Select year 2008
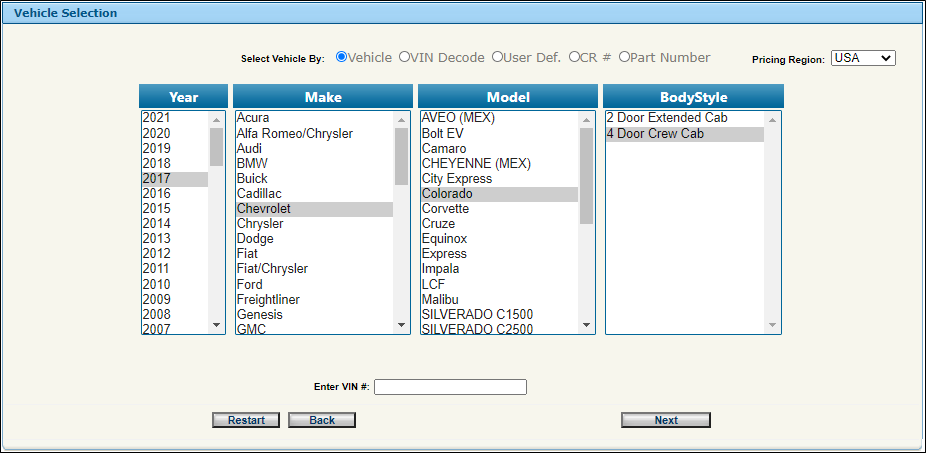Screen dimensions: 926x453 coord(175,314)
